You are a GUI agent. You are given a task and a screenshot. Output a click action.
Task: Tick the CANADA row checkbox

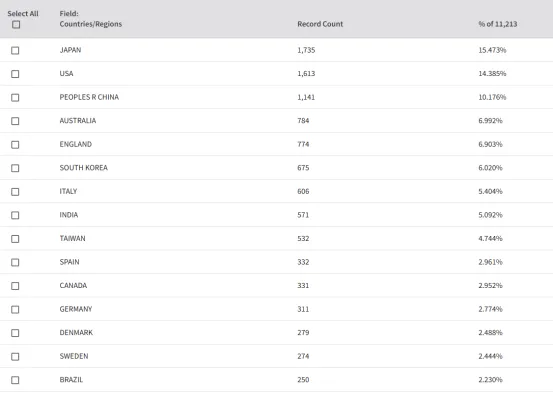pos(15,286)
